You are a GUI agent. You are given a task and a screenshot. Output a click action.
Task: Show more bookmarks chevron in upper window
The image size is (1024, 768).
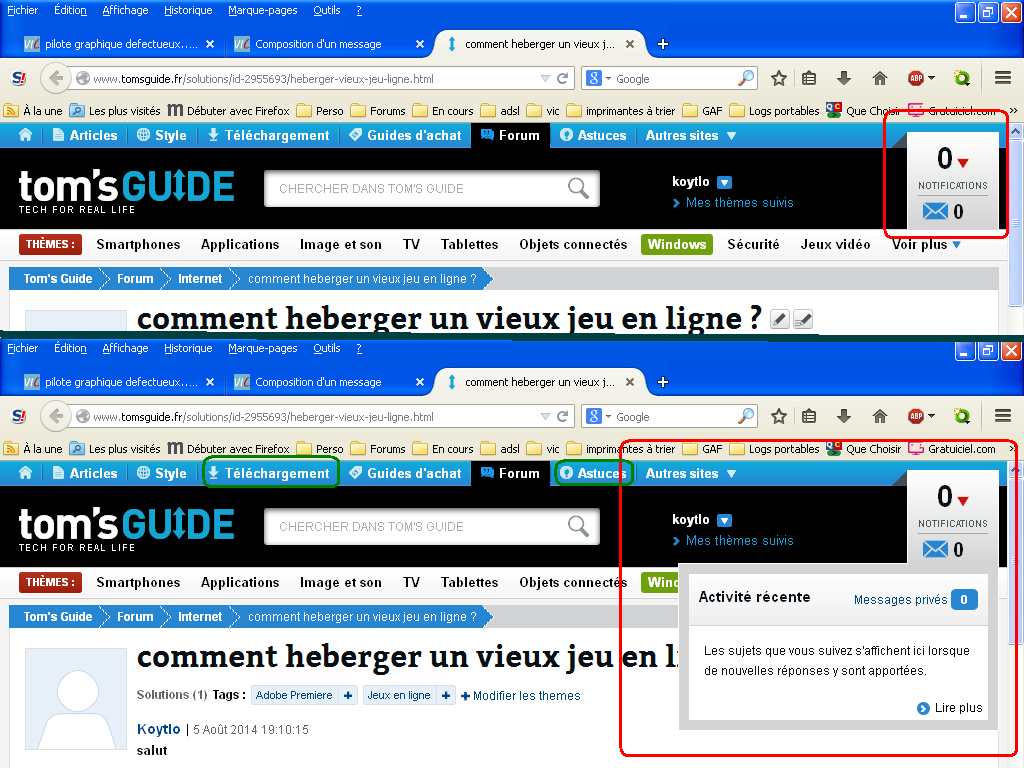(x=1013, y=111)
